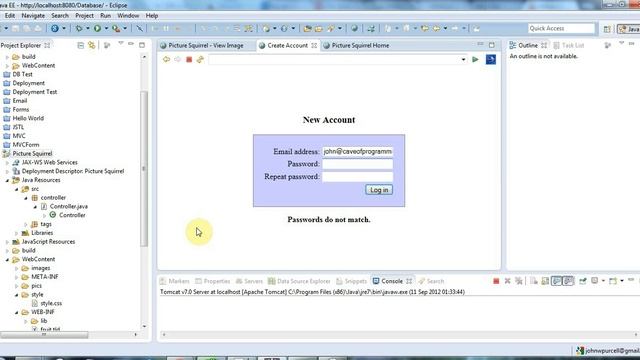Open the Edit menu
Viewport: 640px width, 360px height.
pyautogui.click(x=10, y=16)
